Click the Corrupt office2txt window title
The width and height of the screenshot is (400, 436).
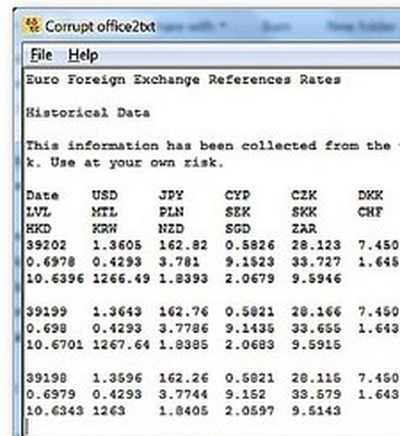pyautogui.click(x=100, y=26)
